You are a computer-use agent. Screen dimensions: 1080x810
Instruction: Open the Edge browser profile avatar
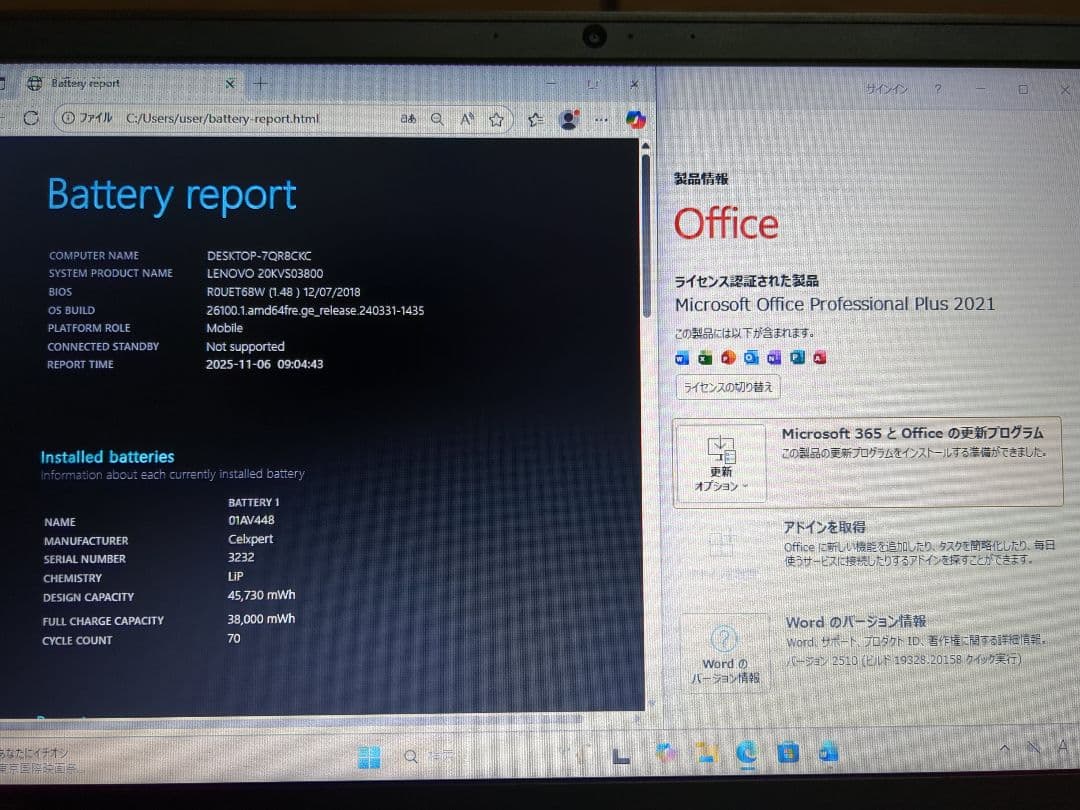(x=569, y=119)
